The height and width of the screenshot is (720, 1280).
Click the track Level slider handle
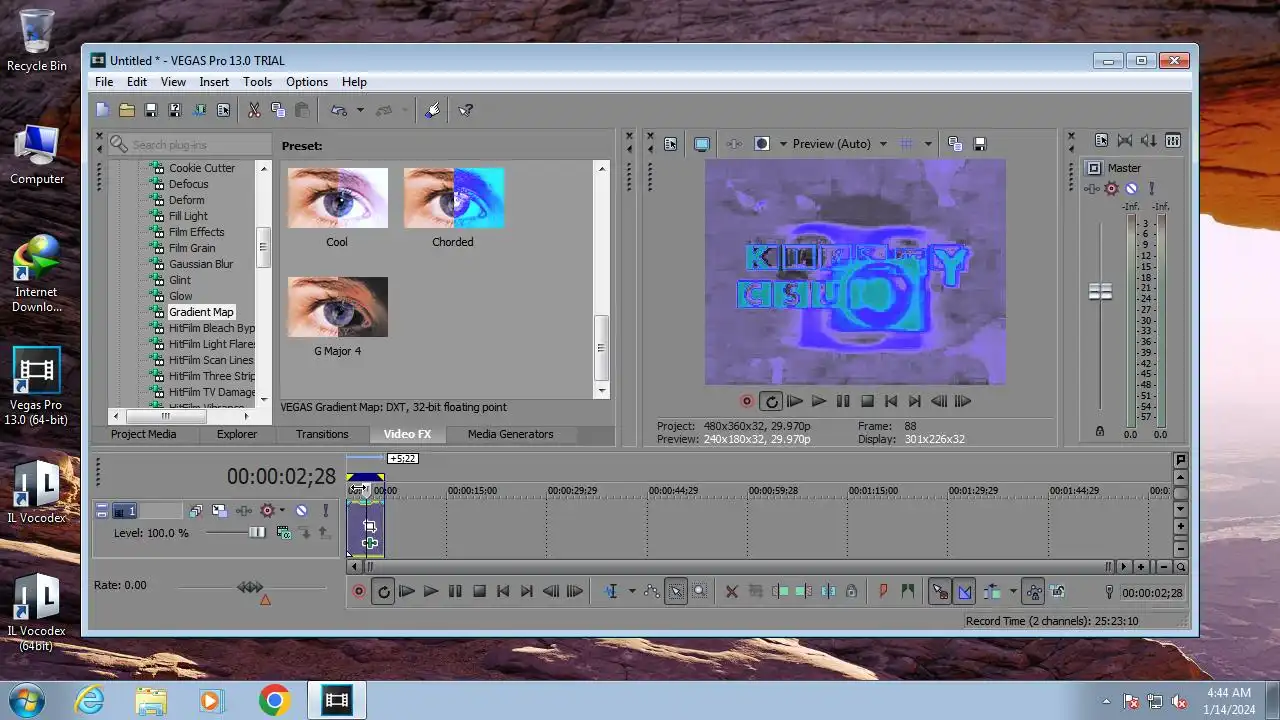[257, 533]
